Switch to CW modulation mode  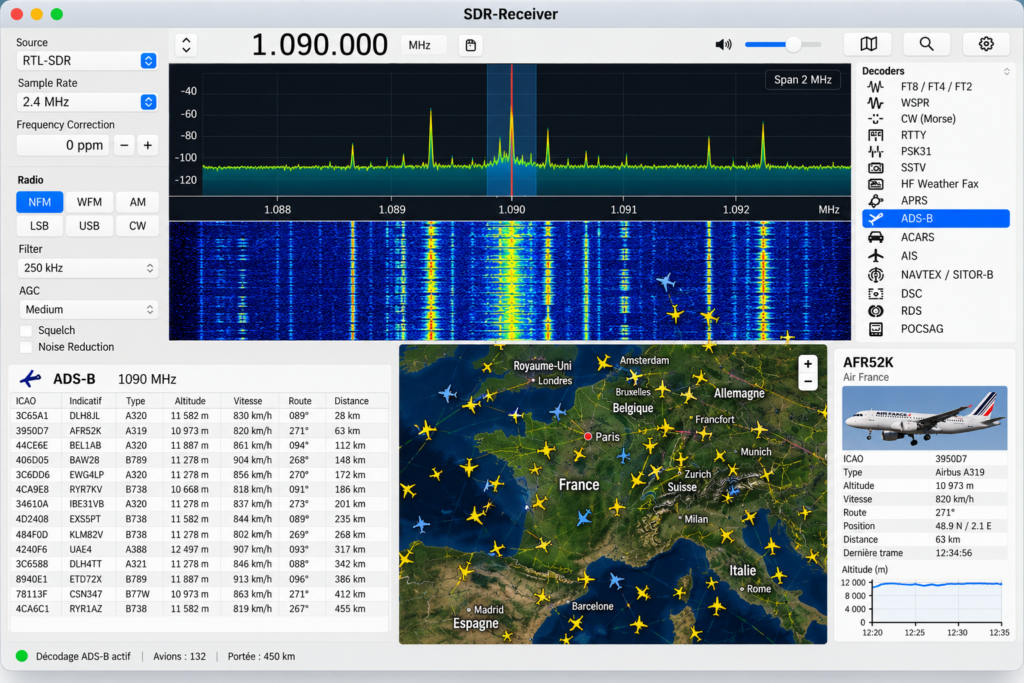point(137,226)
